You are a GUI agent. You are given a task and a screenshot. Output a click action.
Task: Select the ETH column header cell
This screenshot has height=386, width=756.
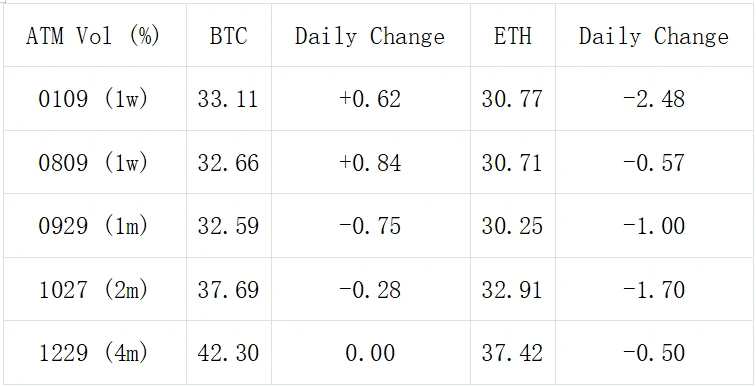[x=513, y=35]
